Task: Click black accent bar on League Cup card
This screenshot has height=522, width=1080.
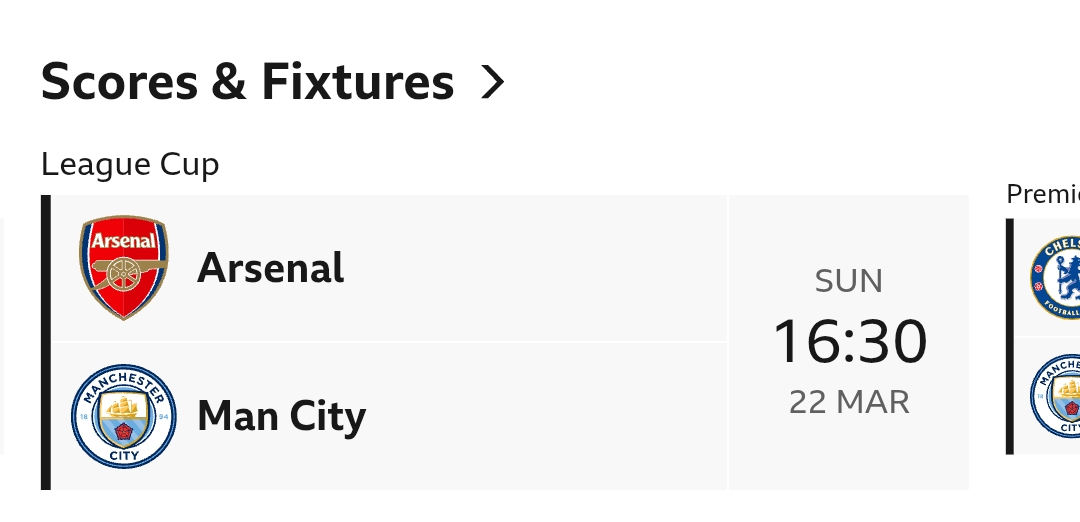Action: click(x=45, y=342)
